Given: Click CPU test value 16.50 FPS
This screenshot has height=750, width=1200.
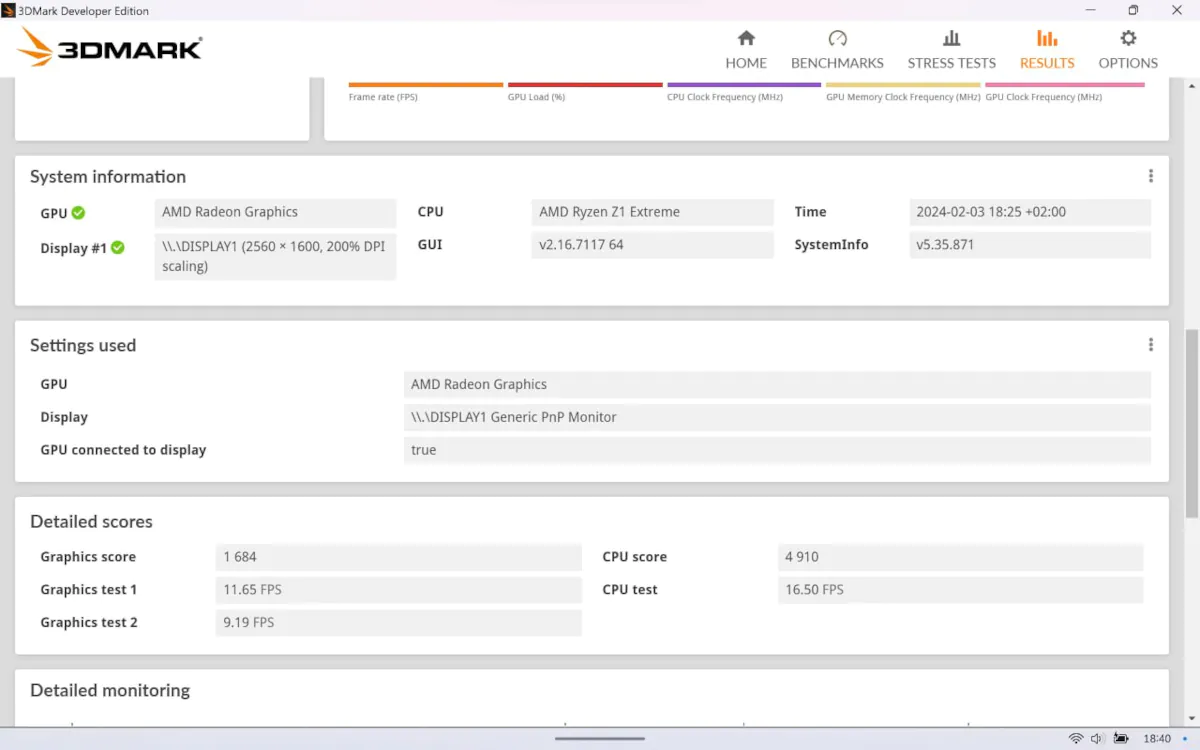Looking at the screenshot, I should [x=960, y=590].
